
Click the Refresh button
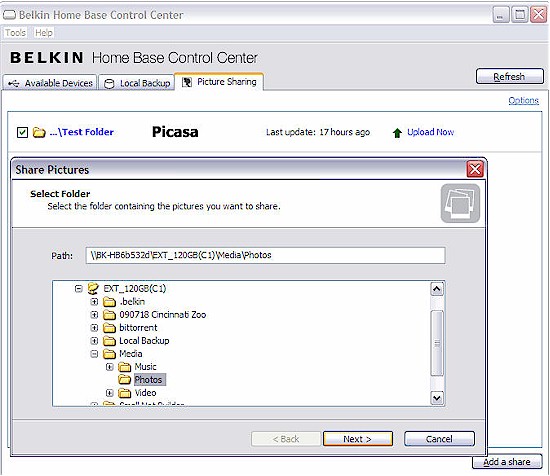pos(510,76)
